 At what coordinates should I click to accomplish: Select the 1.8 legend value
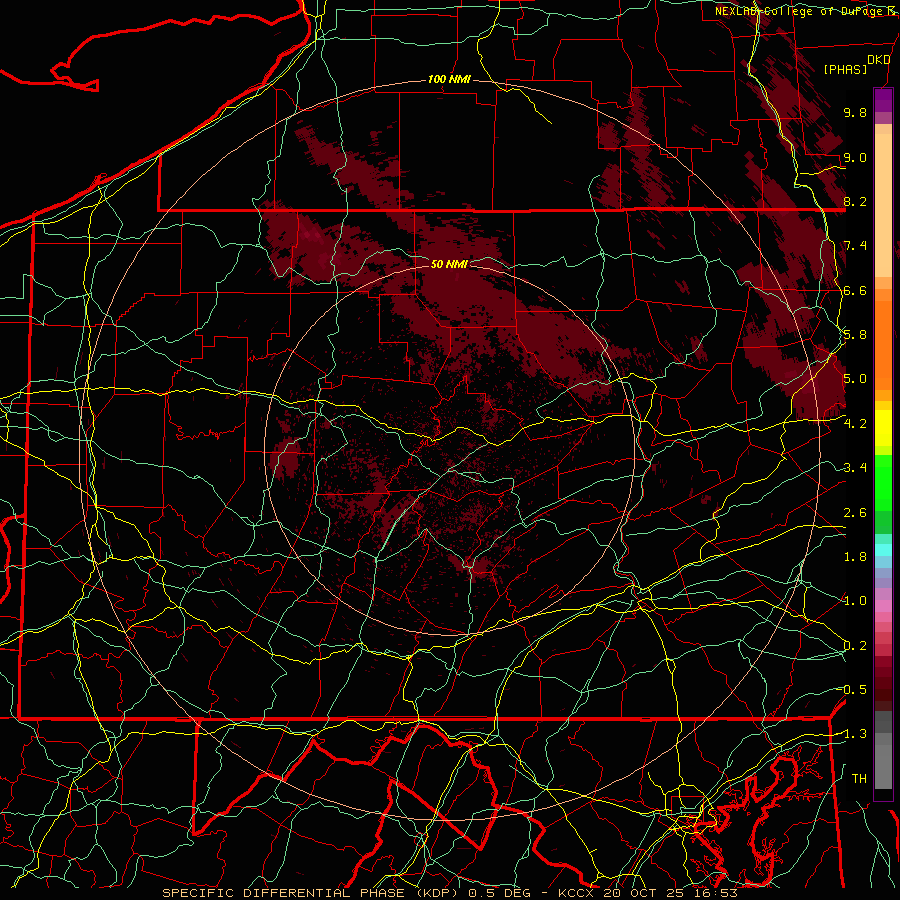click(x=855, y=557)
